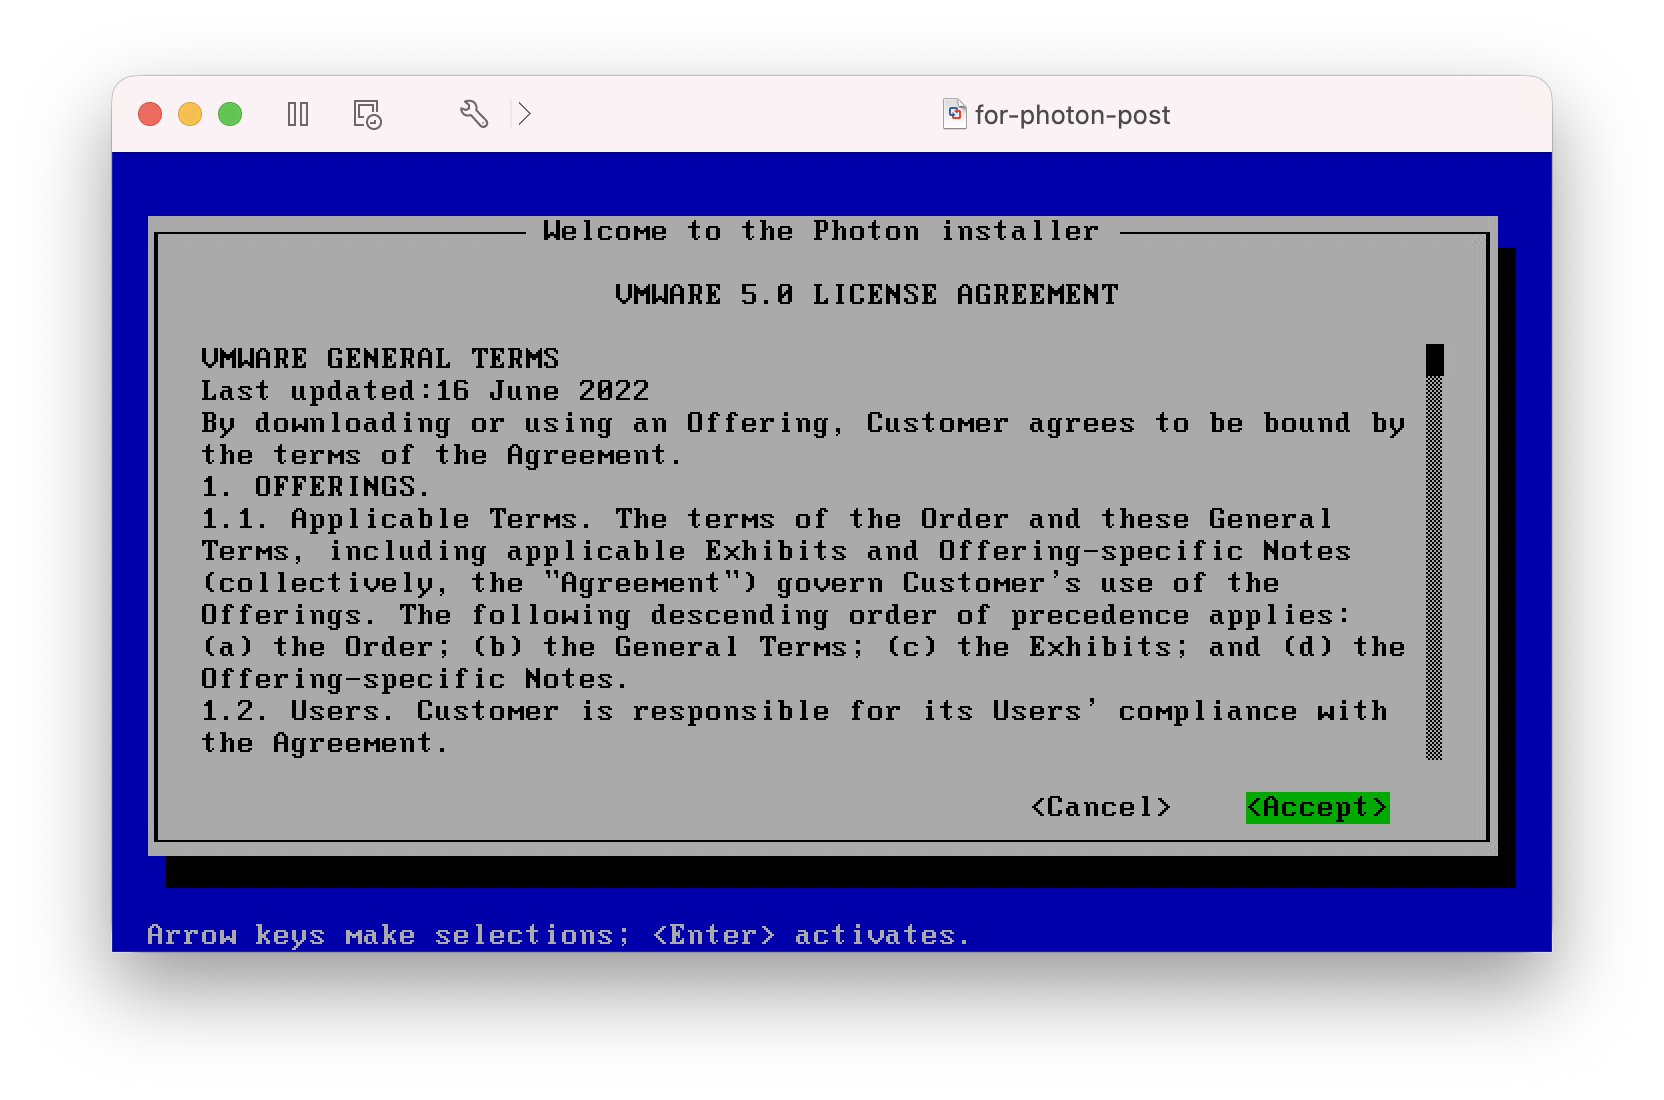Choose Cancel in the license dialog
The image size is (1664, 1100).
tap(1100, 807)
